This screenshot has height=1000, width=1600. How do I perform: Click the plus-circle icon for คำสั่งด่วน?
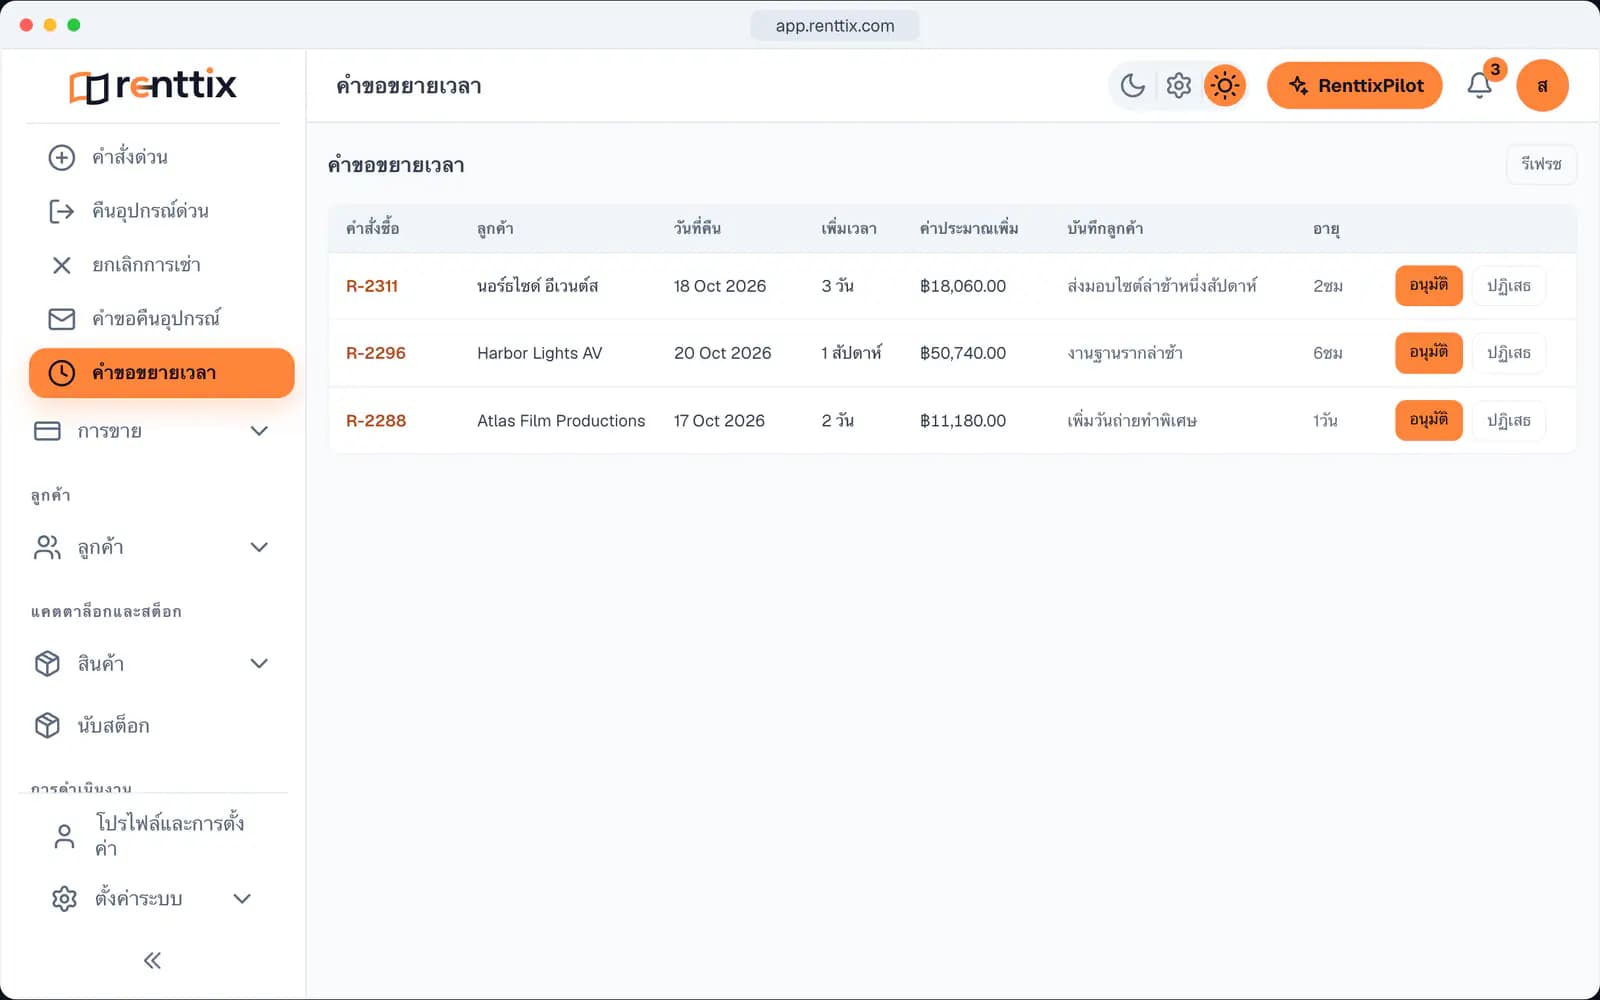point(62,157)
